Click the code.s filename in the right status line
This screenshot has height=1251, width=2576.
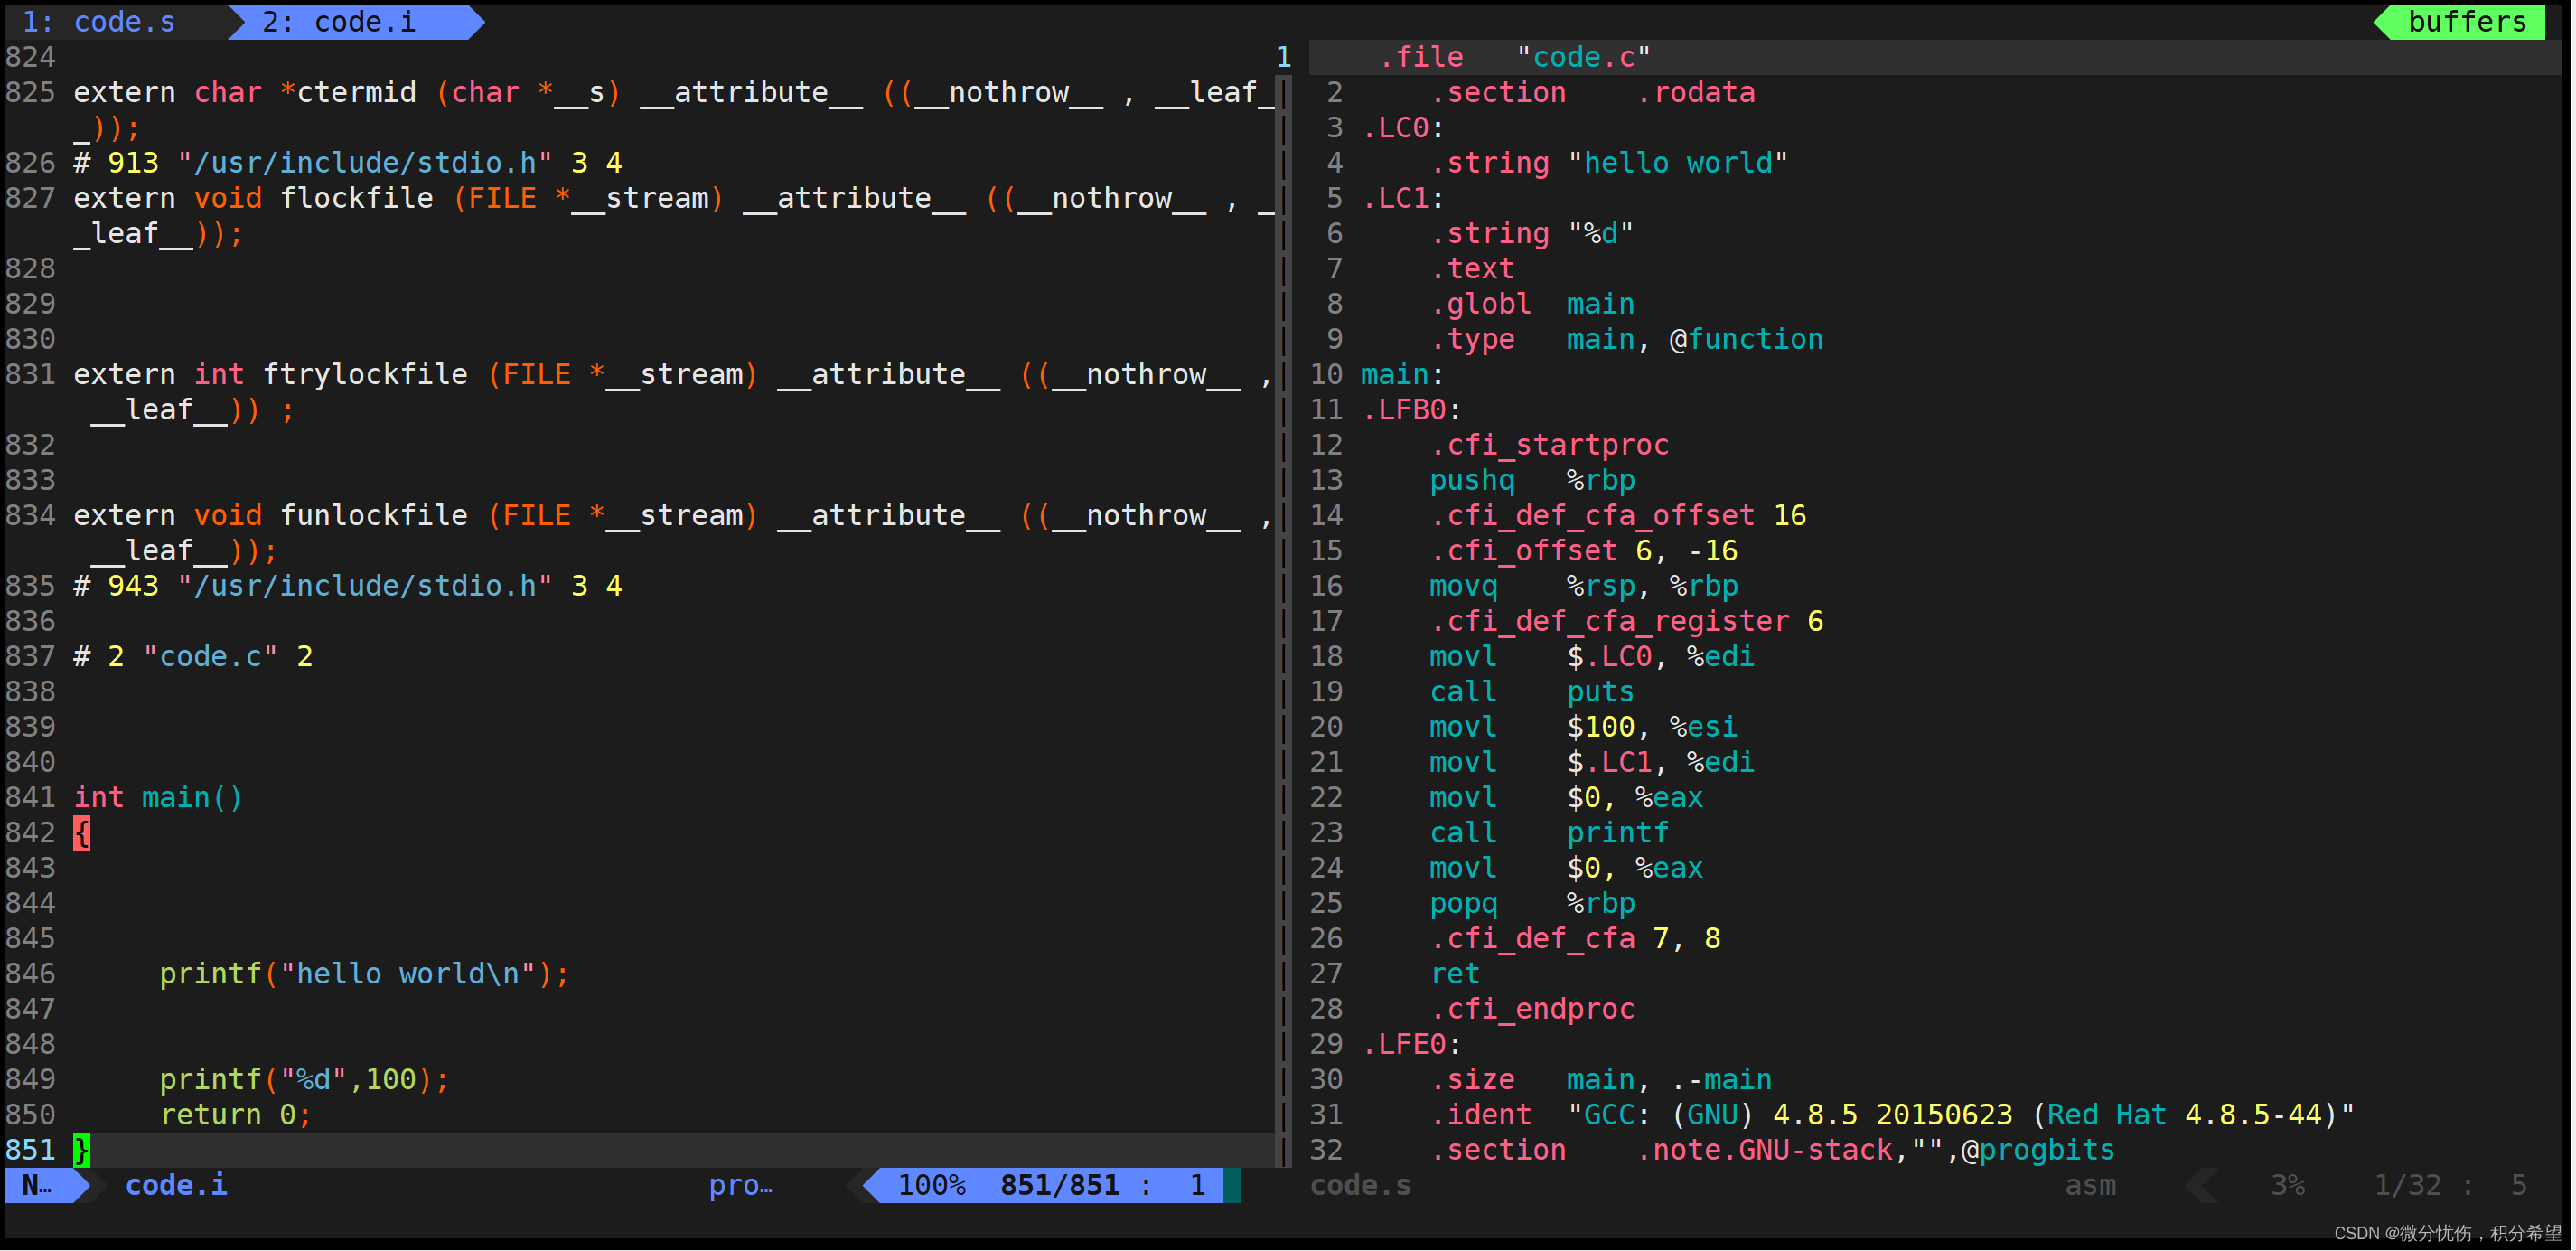[1360, 1185]
